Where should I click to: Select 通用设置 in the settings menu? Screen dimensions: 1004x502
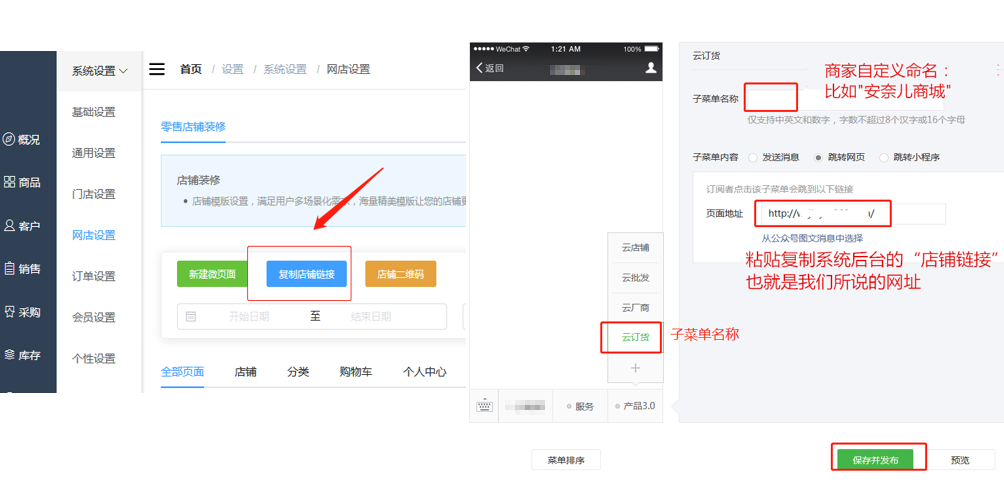(x=93, y=153)
